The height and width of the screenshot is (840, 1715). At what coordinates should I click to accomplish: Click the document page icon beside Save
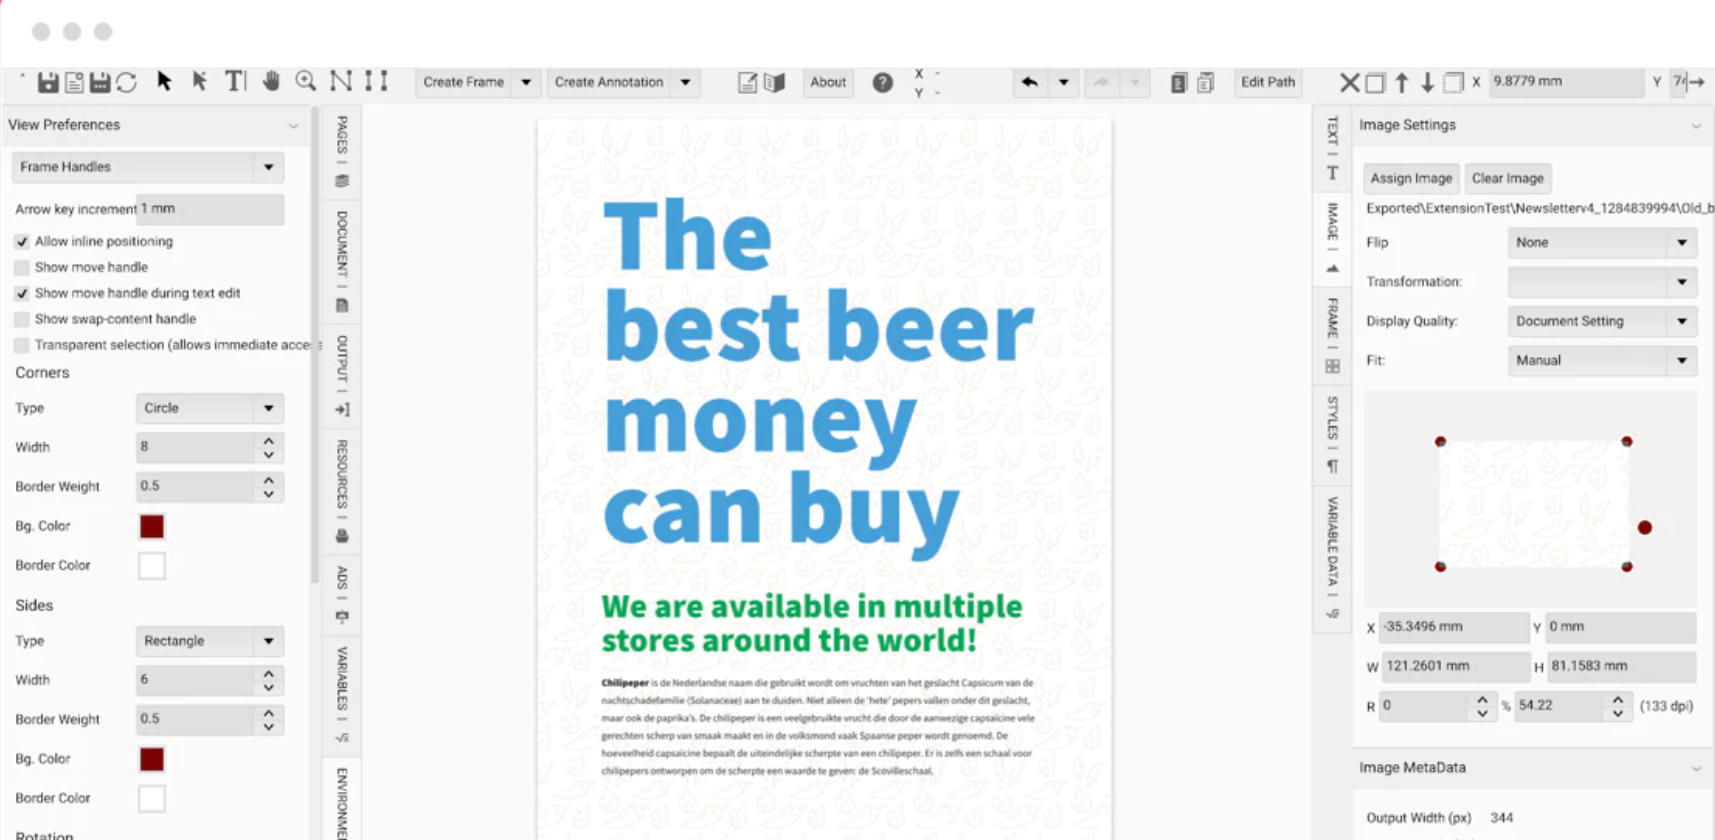point(74,82)
